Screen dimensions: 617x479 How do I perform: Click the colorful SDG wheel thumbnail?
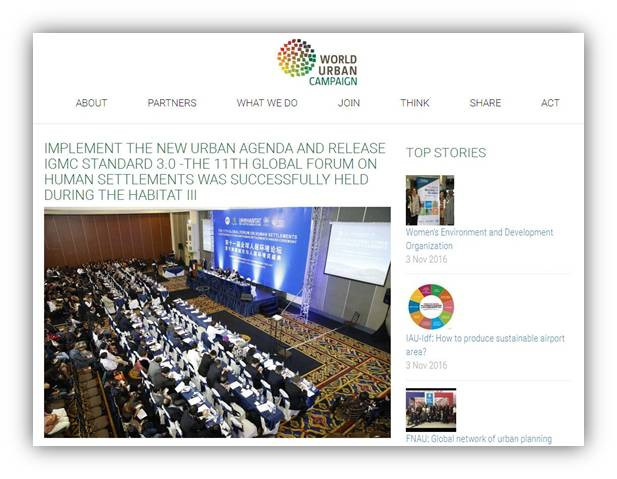point(431,307)
